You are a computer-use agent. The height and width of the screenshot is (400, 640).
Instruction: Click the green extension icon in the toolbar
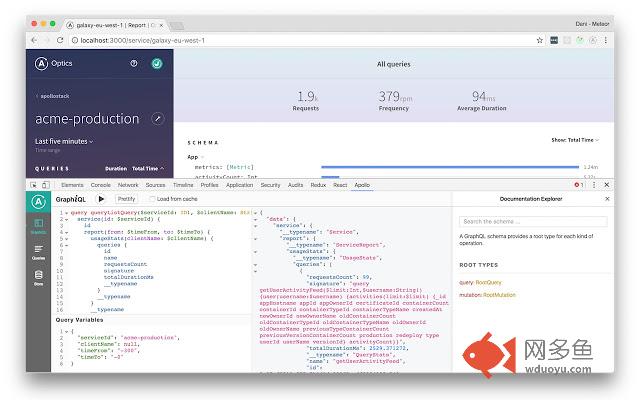[x=580, y=40]
